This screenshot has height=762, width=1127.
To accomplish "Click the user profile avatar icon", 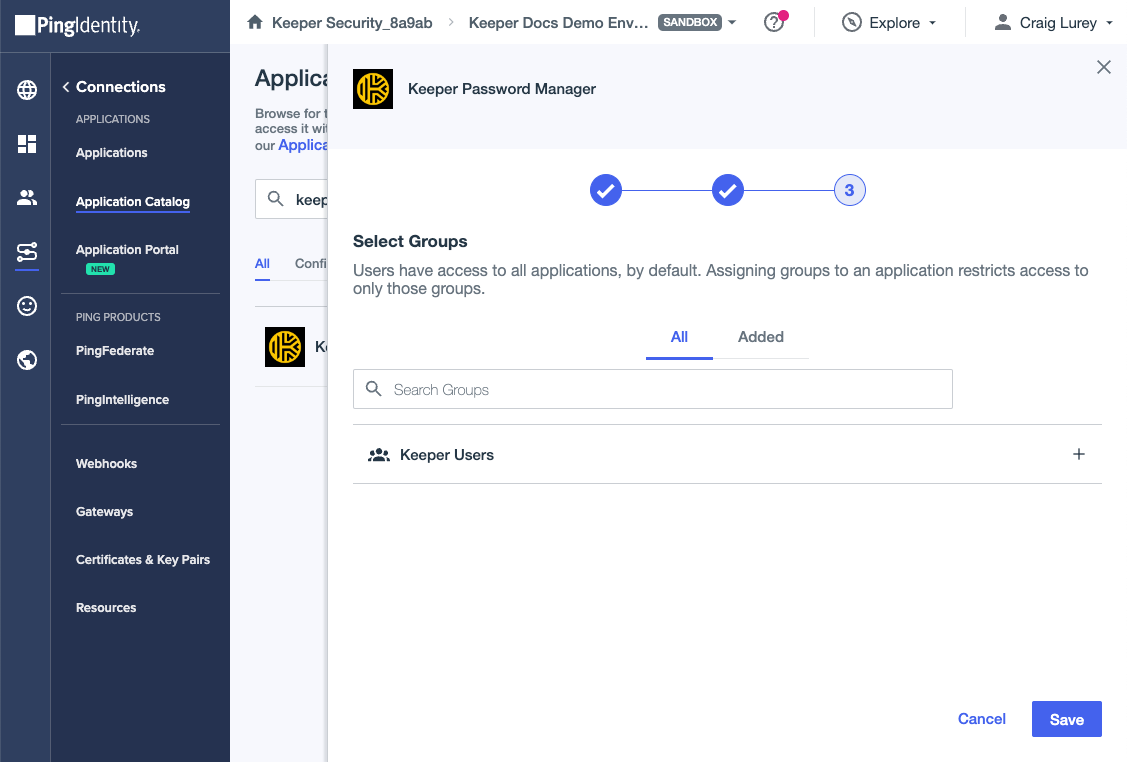I will click(x=1003, y=22).
